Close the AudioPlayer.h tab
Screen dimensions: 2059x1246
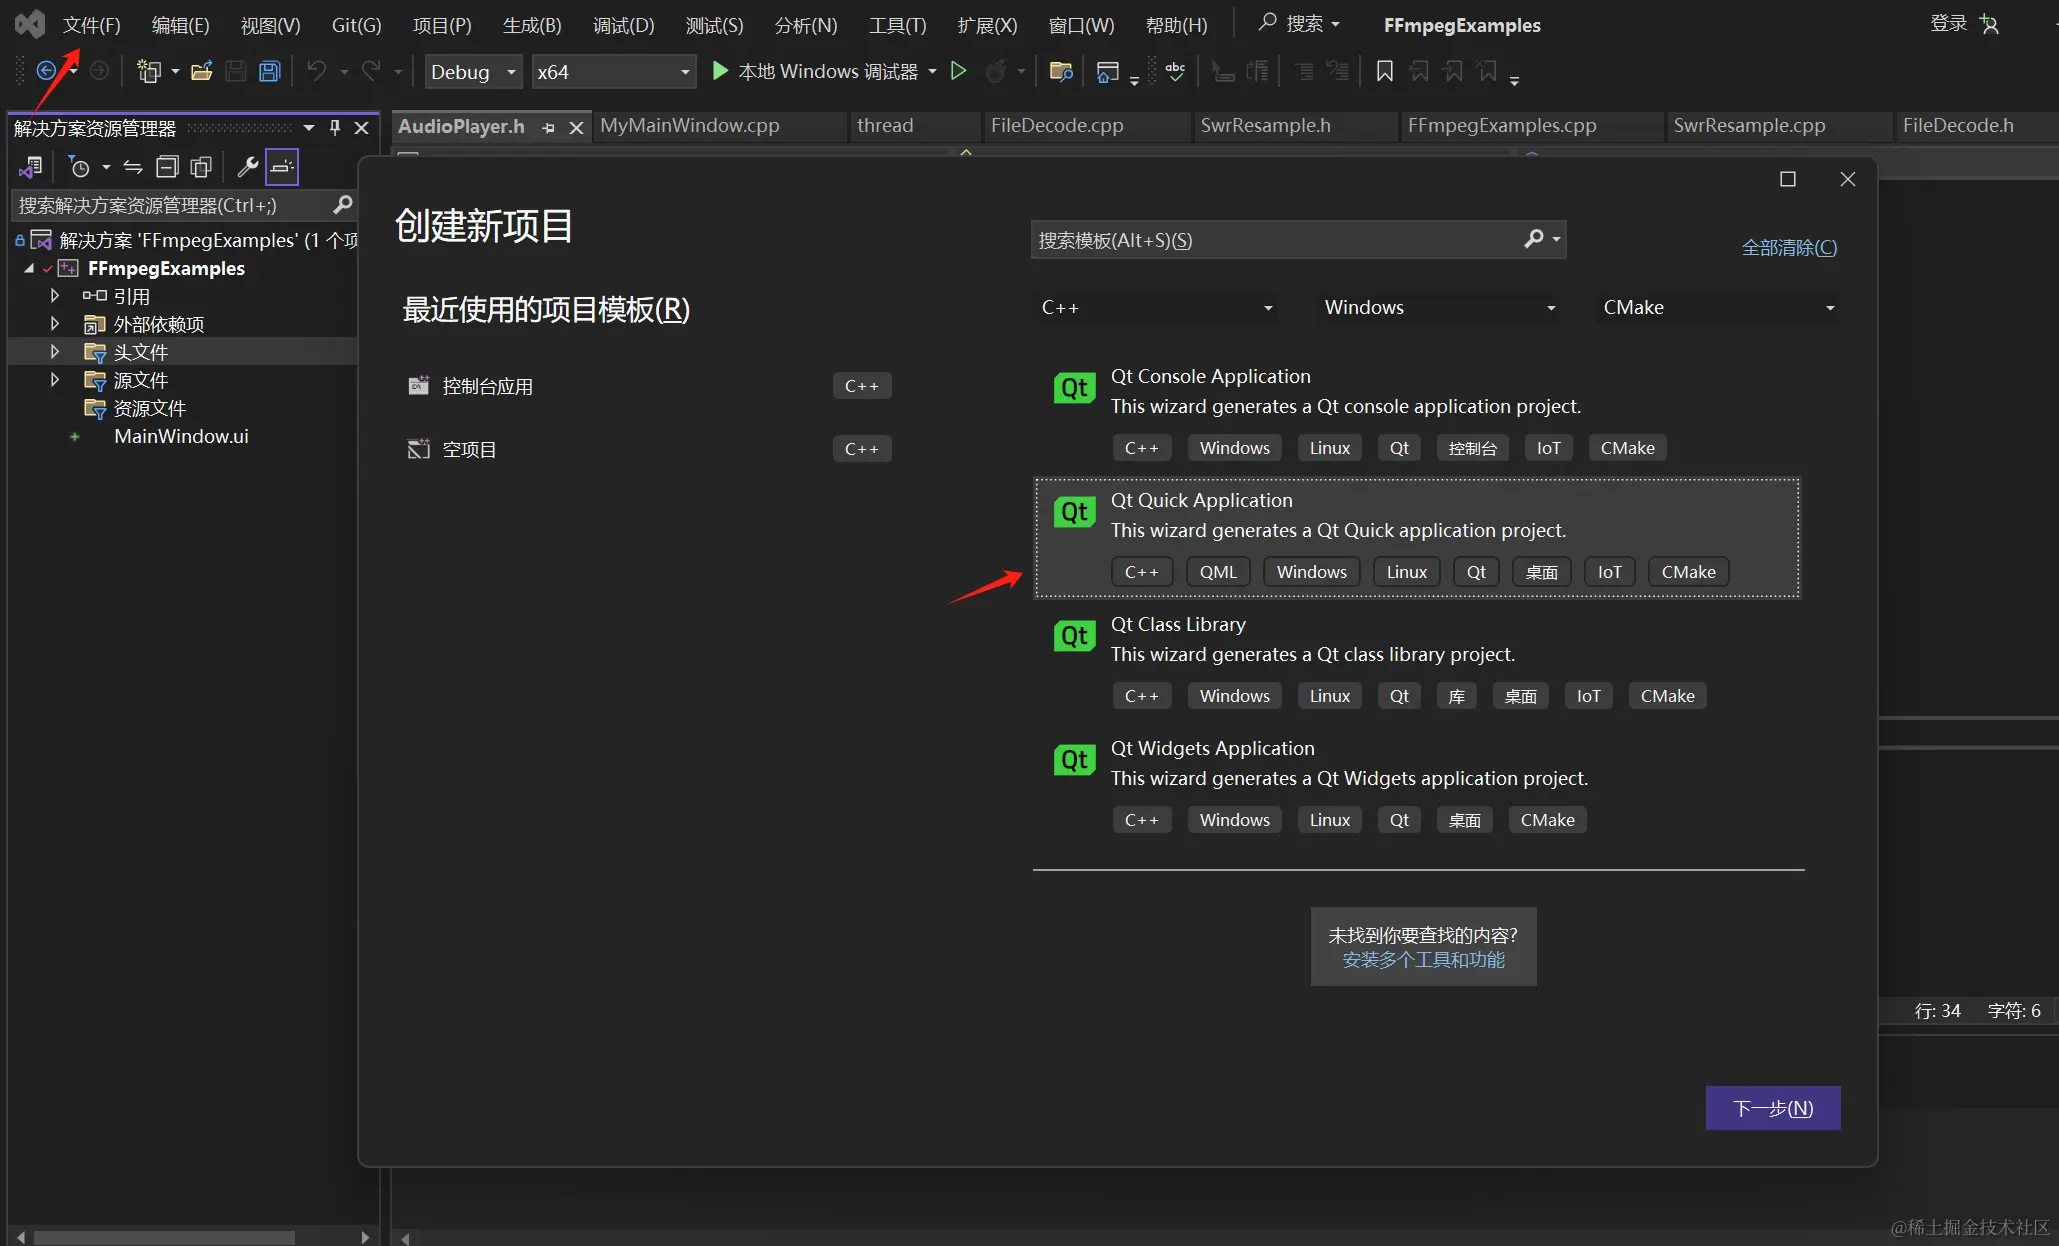[576, 128]
